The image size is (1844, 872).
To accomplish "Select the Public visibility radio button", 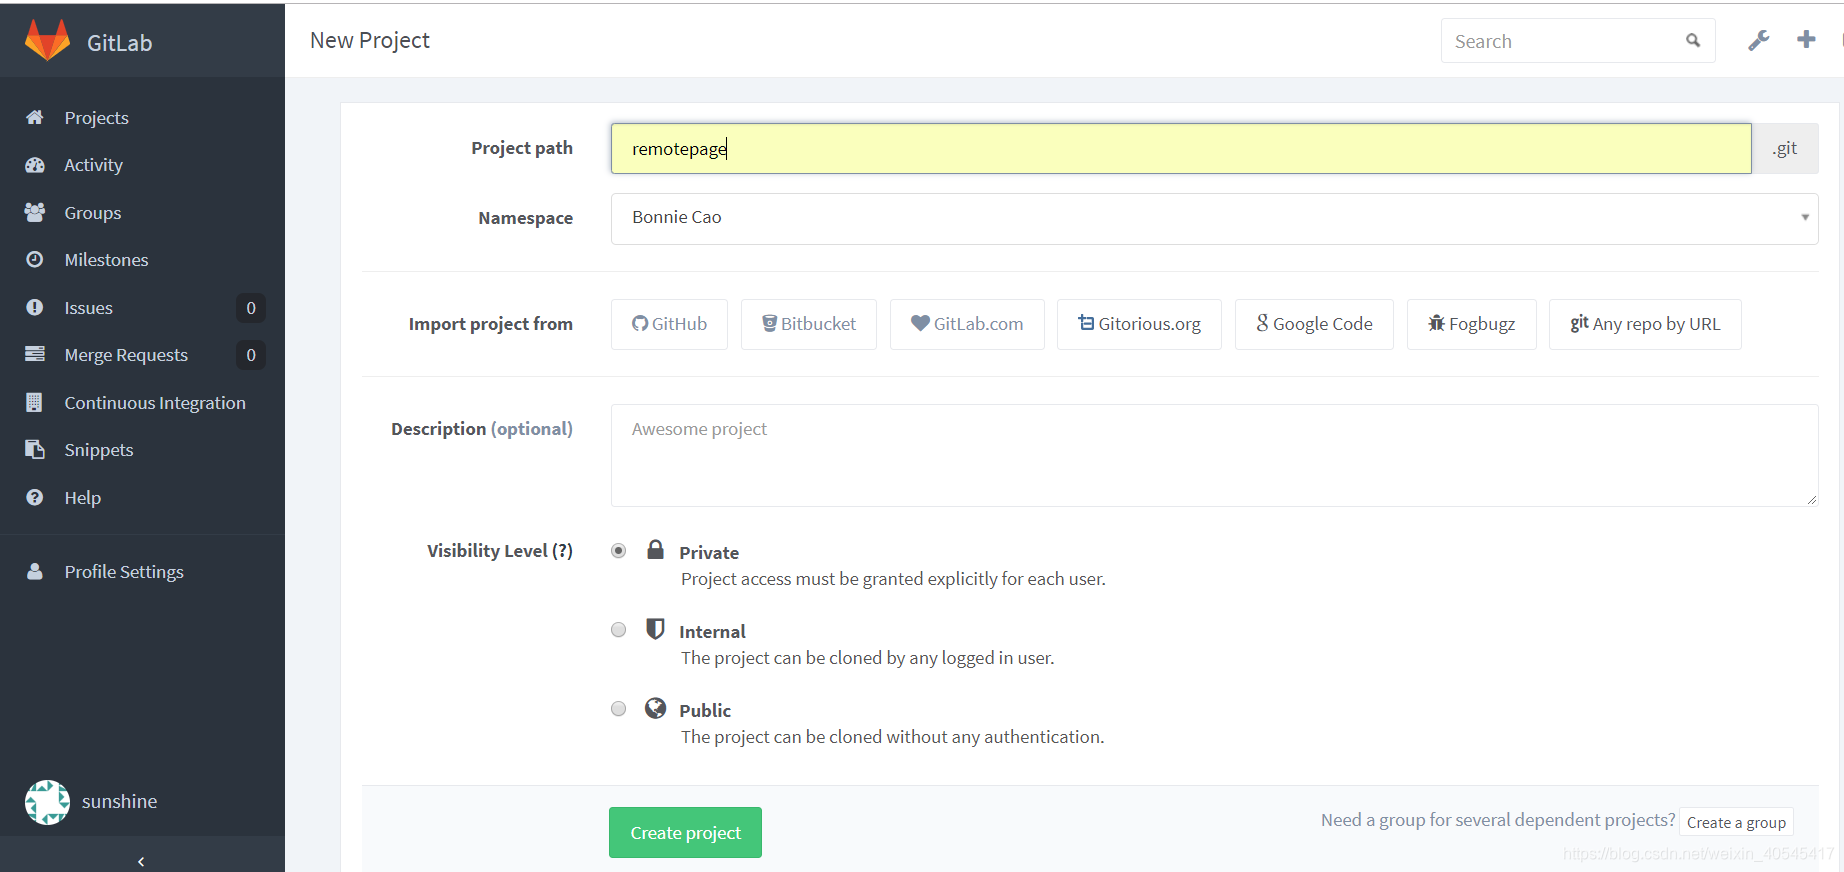I will 619,709.
